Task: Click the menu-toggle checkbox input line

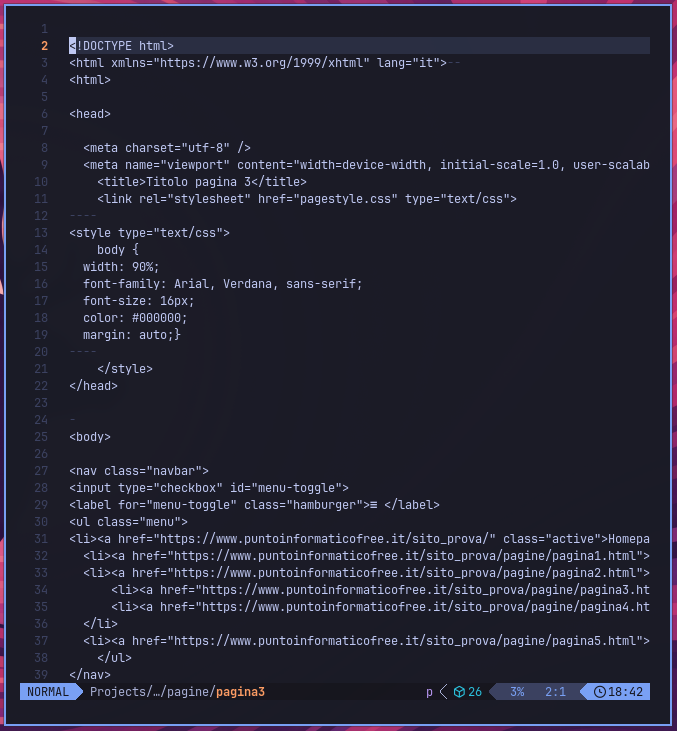Action: click(209, 488)
